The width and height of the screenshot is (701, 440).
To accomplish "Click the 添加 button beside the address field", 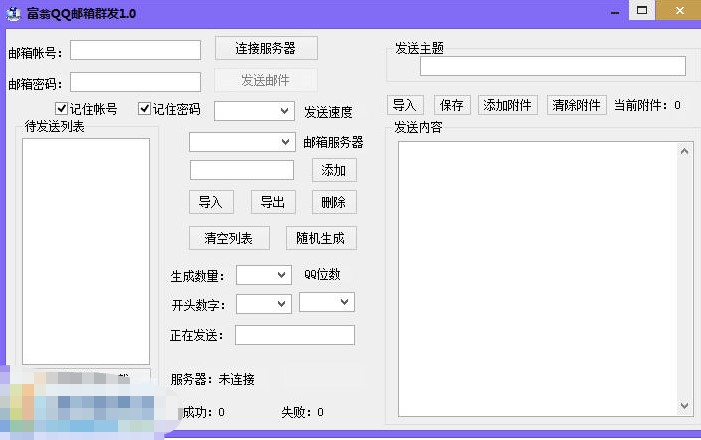I will click(x=334, y=170).
